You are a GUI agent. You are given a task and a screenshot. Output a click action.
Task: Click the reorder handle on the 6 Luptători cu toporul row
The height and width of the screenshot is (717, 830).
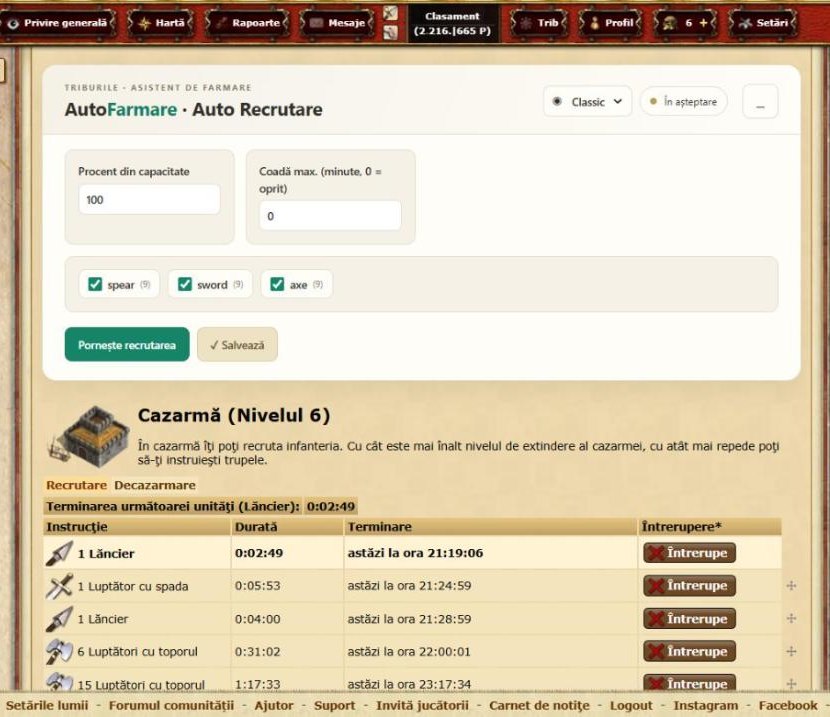[791, 651]
